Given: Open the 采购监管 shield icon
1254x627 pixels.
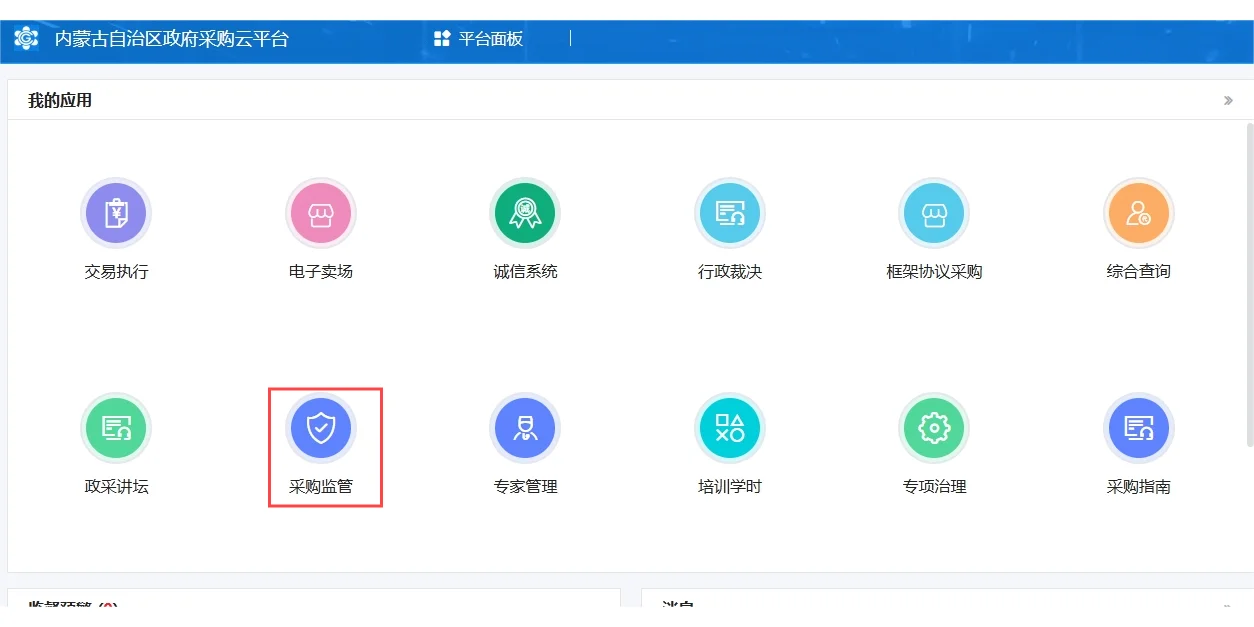Looking at the screenshot, I should coord(321,428).
